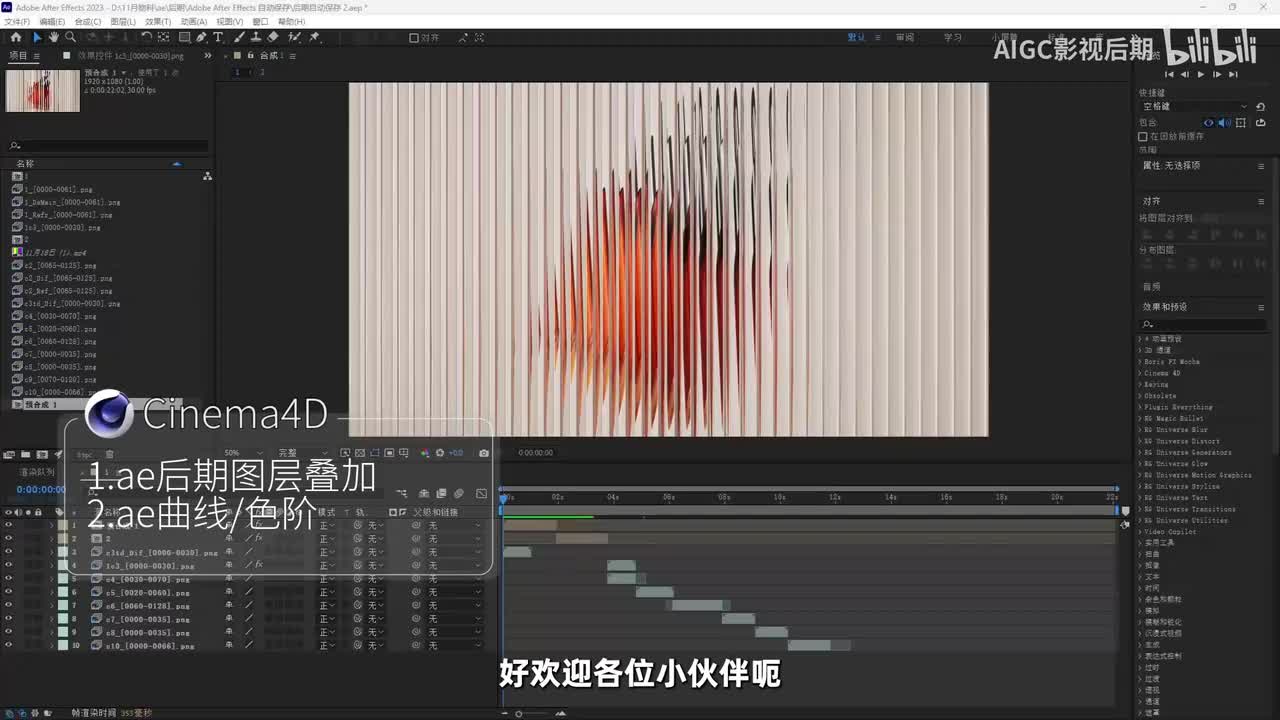Open the 编辑(E) menu
1280x720 pixels.
pyautogui.click(x=51, y=21)
